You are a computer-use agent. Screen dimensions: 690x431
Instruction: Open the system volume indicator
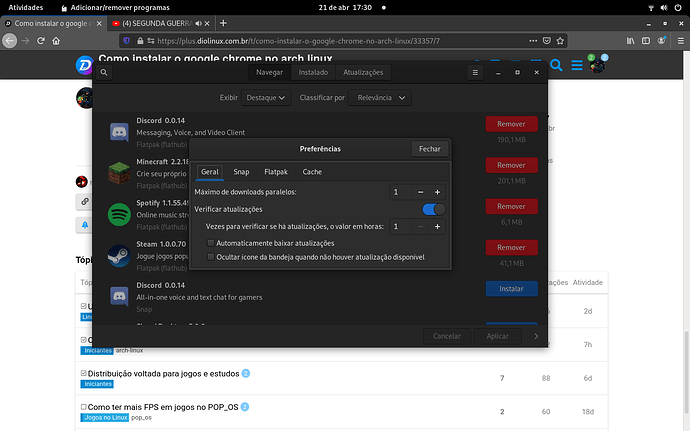[664, 7]
